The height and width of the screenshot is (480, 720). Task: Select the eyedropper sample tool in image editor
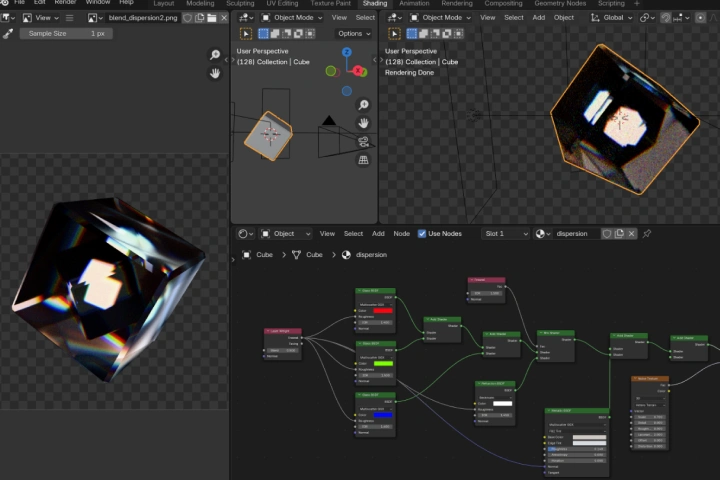pyautogui.click(x=8, y=34)
